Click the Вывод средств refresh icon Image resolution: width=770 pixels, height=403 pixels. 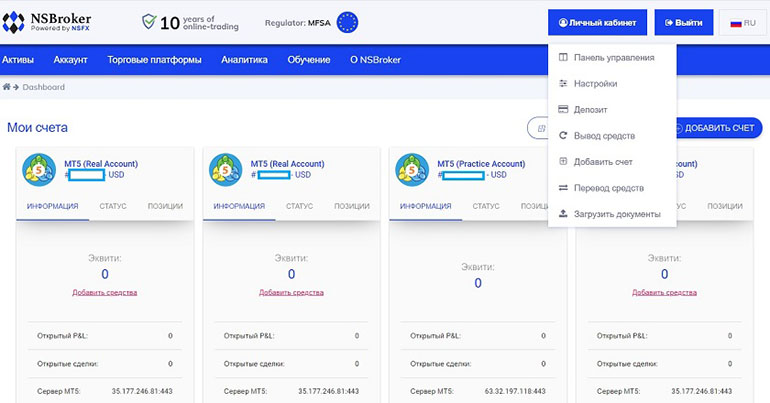(x=563, y=135)
